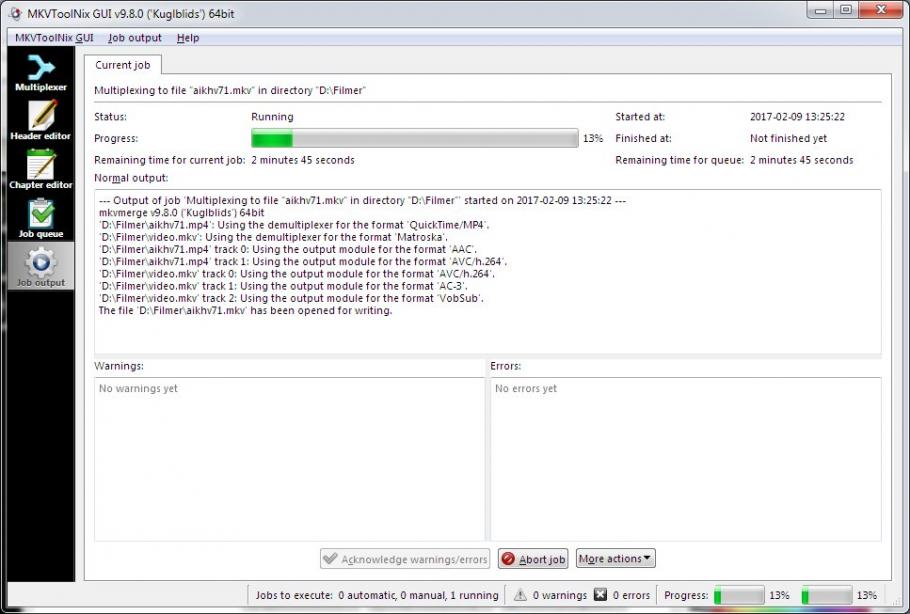Click inside the Warnings list box
910x614 pixels.
tap(289, 459)
